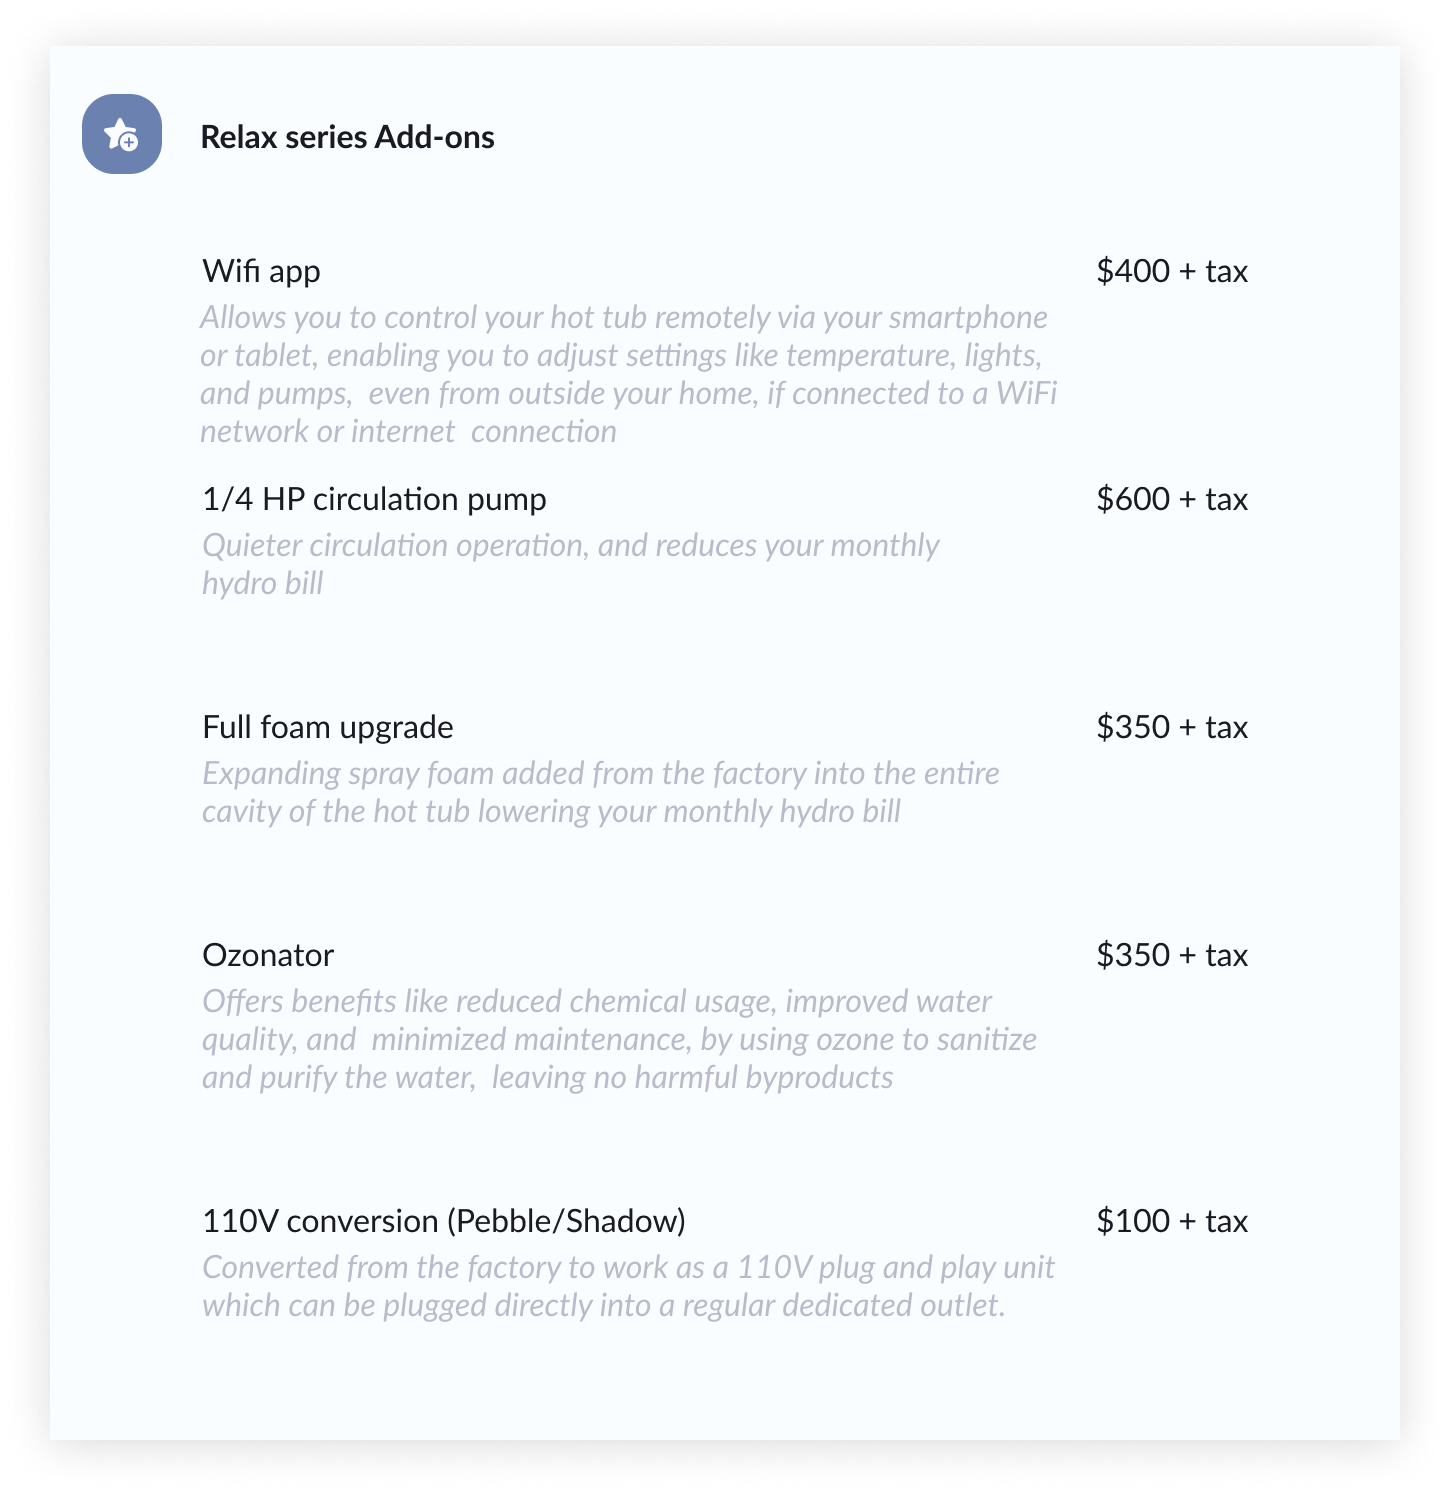This screenshot has width=1450, height=1494.
Task: Select the Wifi app add-on title
Action: (261, 271)
